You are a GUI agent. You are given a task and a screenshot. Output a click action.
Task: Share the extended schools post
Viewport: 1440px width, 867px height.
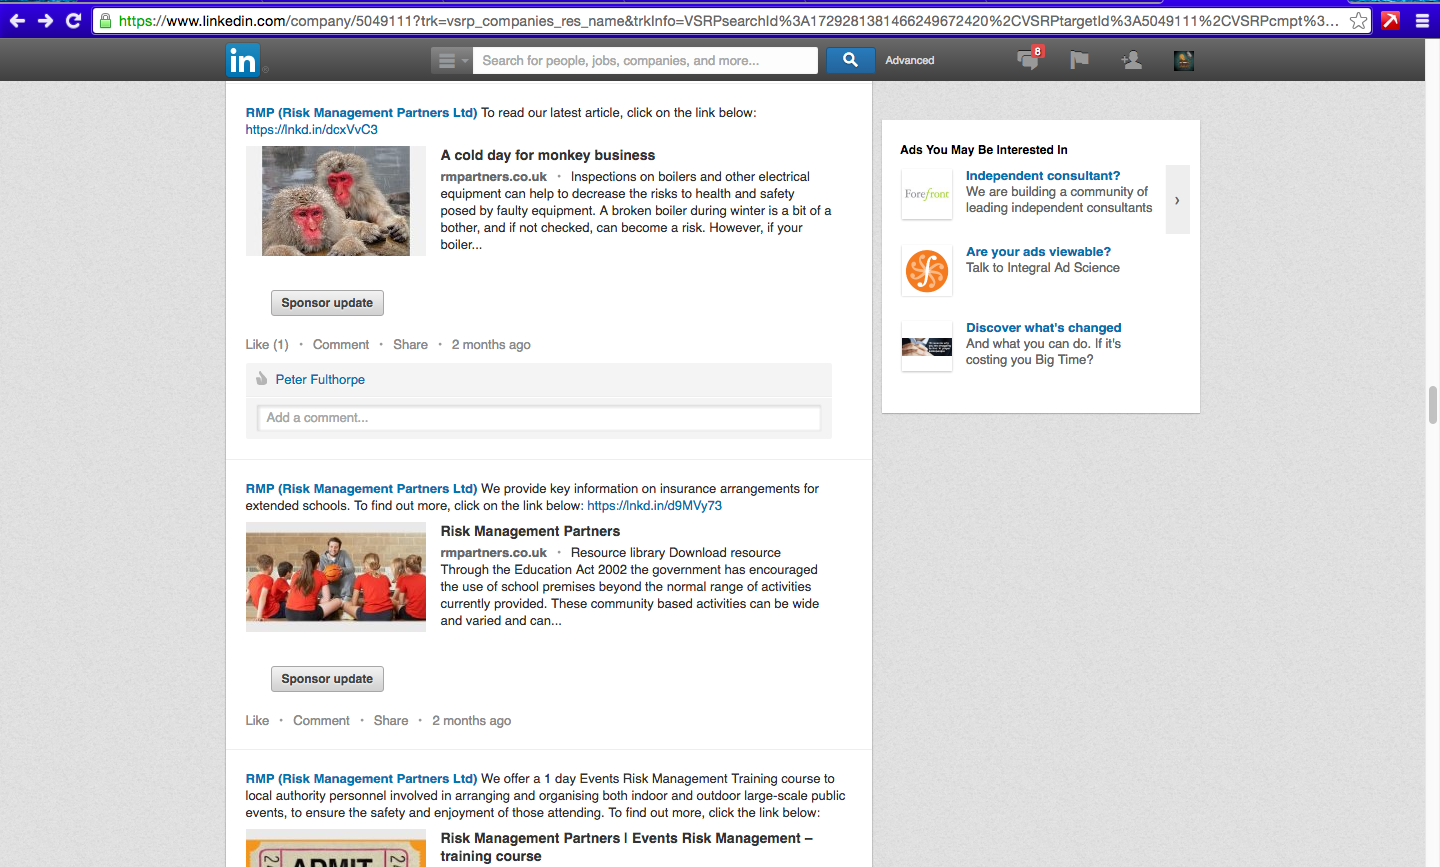pos(391,721)
